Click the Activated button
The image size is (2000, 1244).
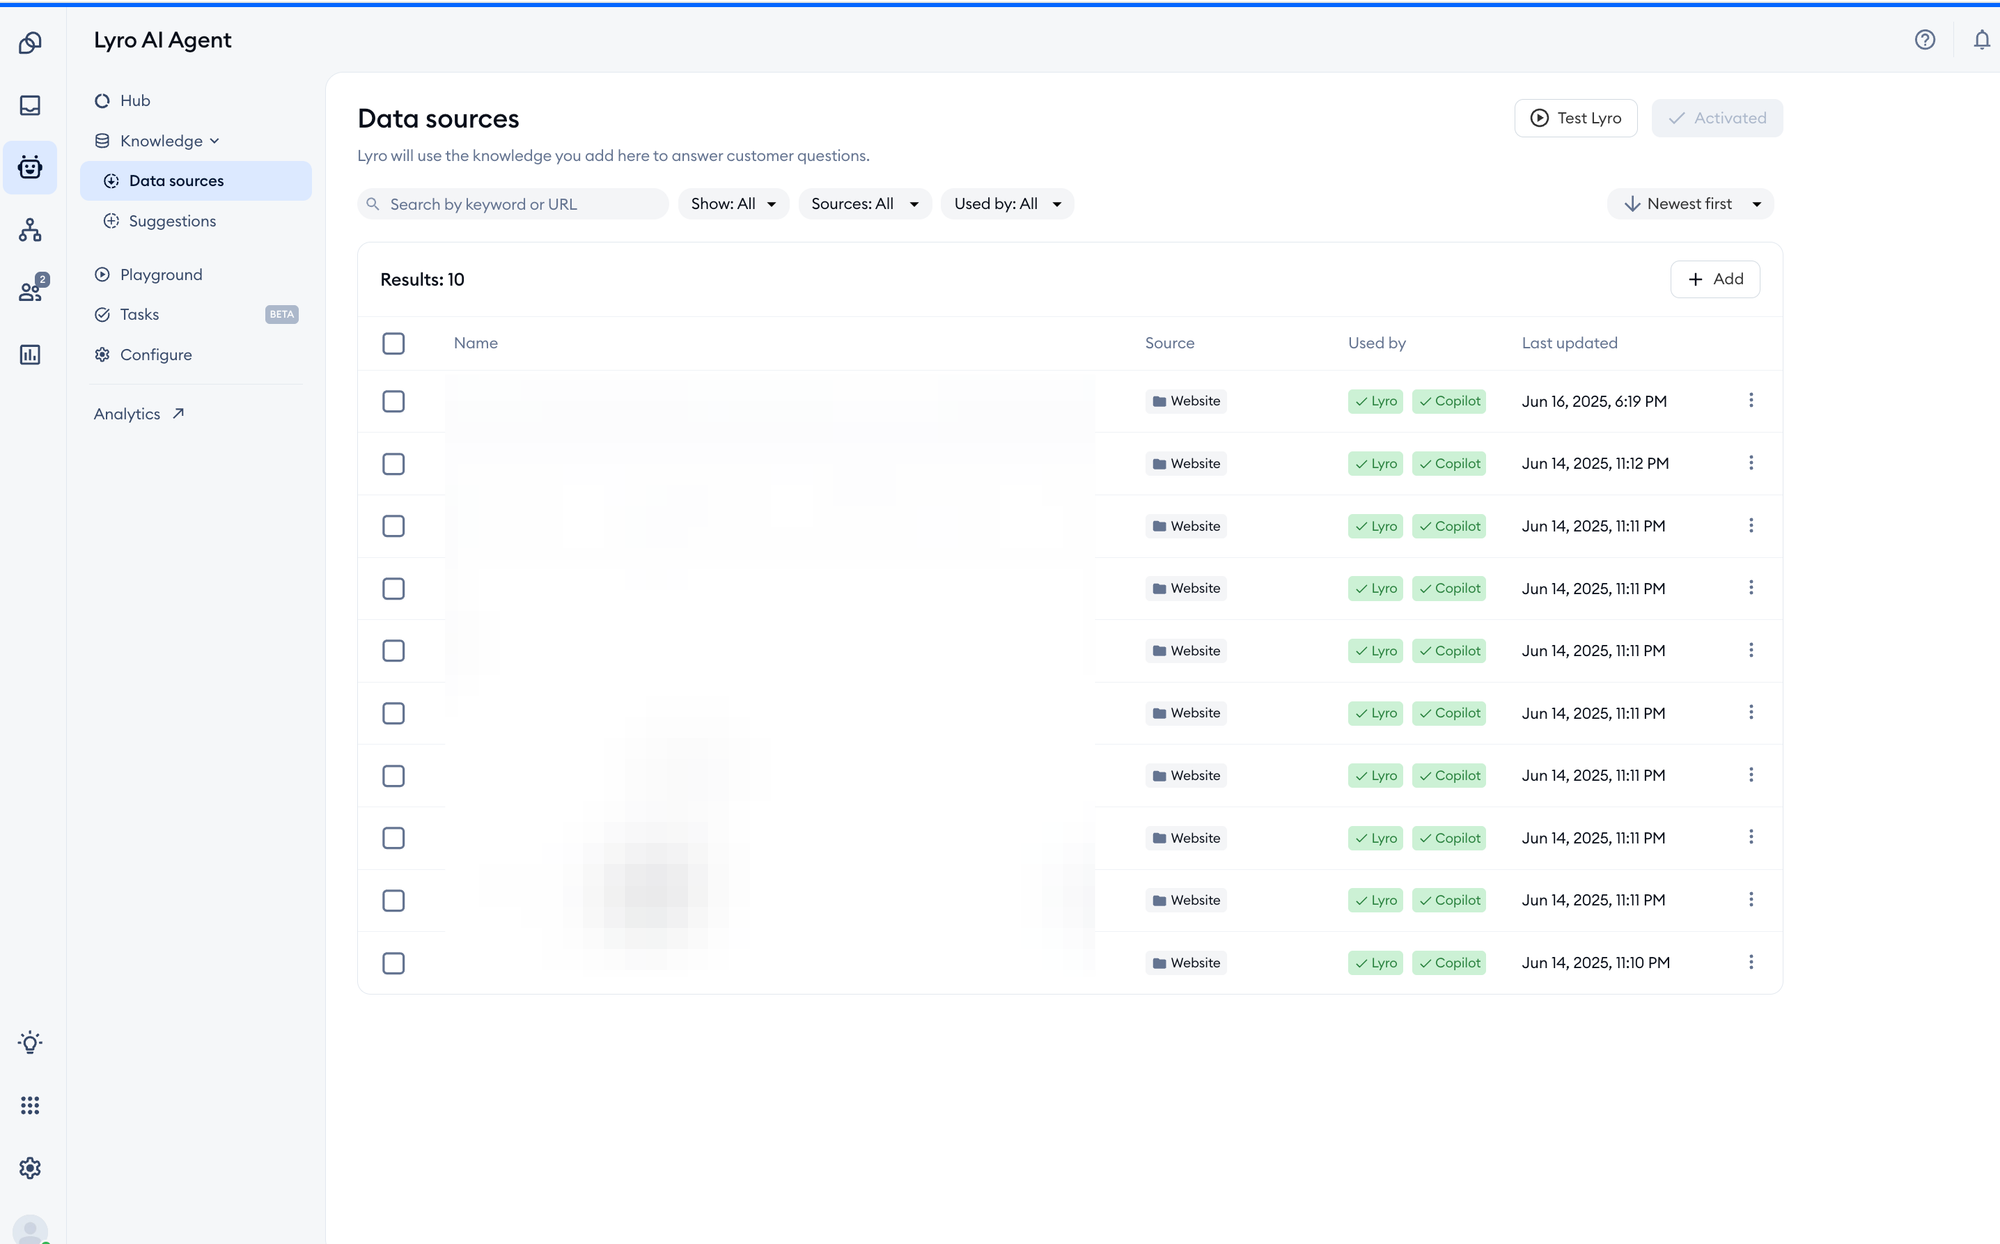pos(1717,118)
